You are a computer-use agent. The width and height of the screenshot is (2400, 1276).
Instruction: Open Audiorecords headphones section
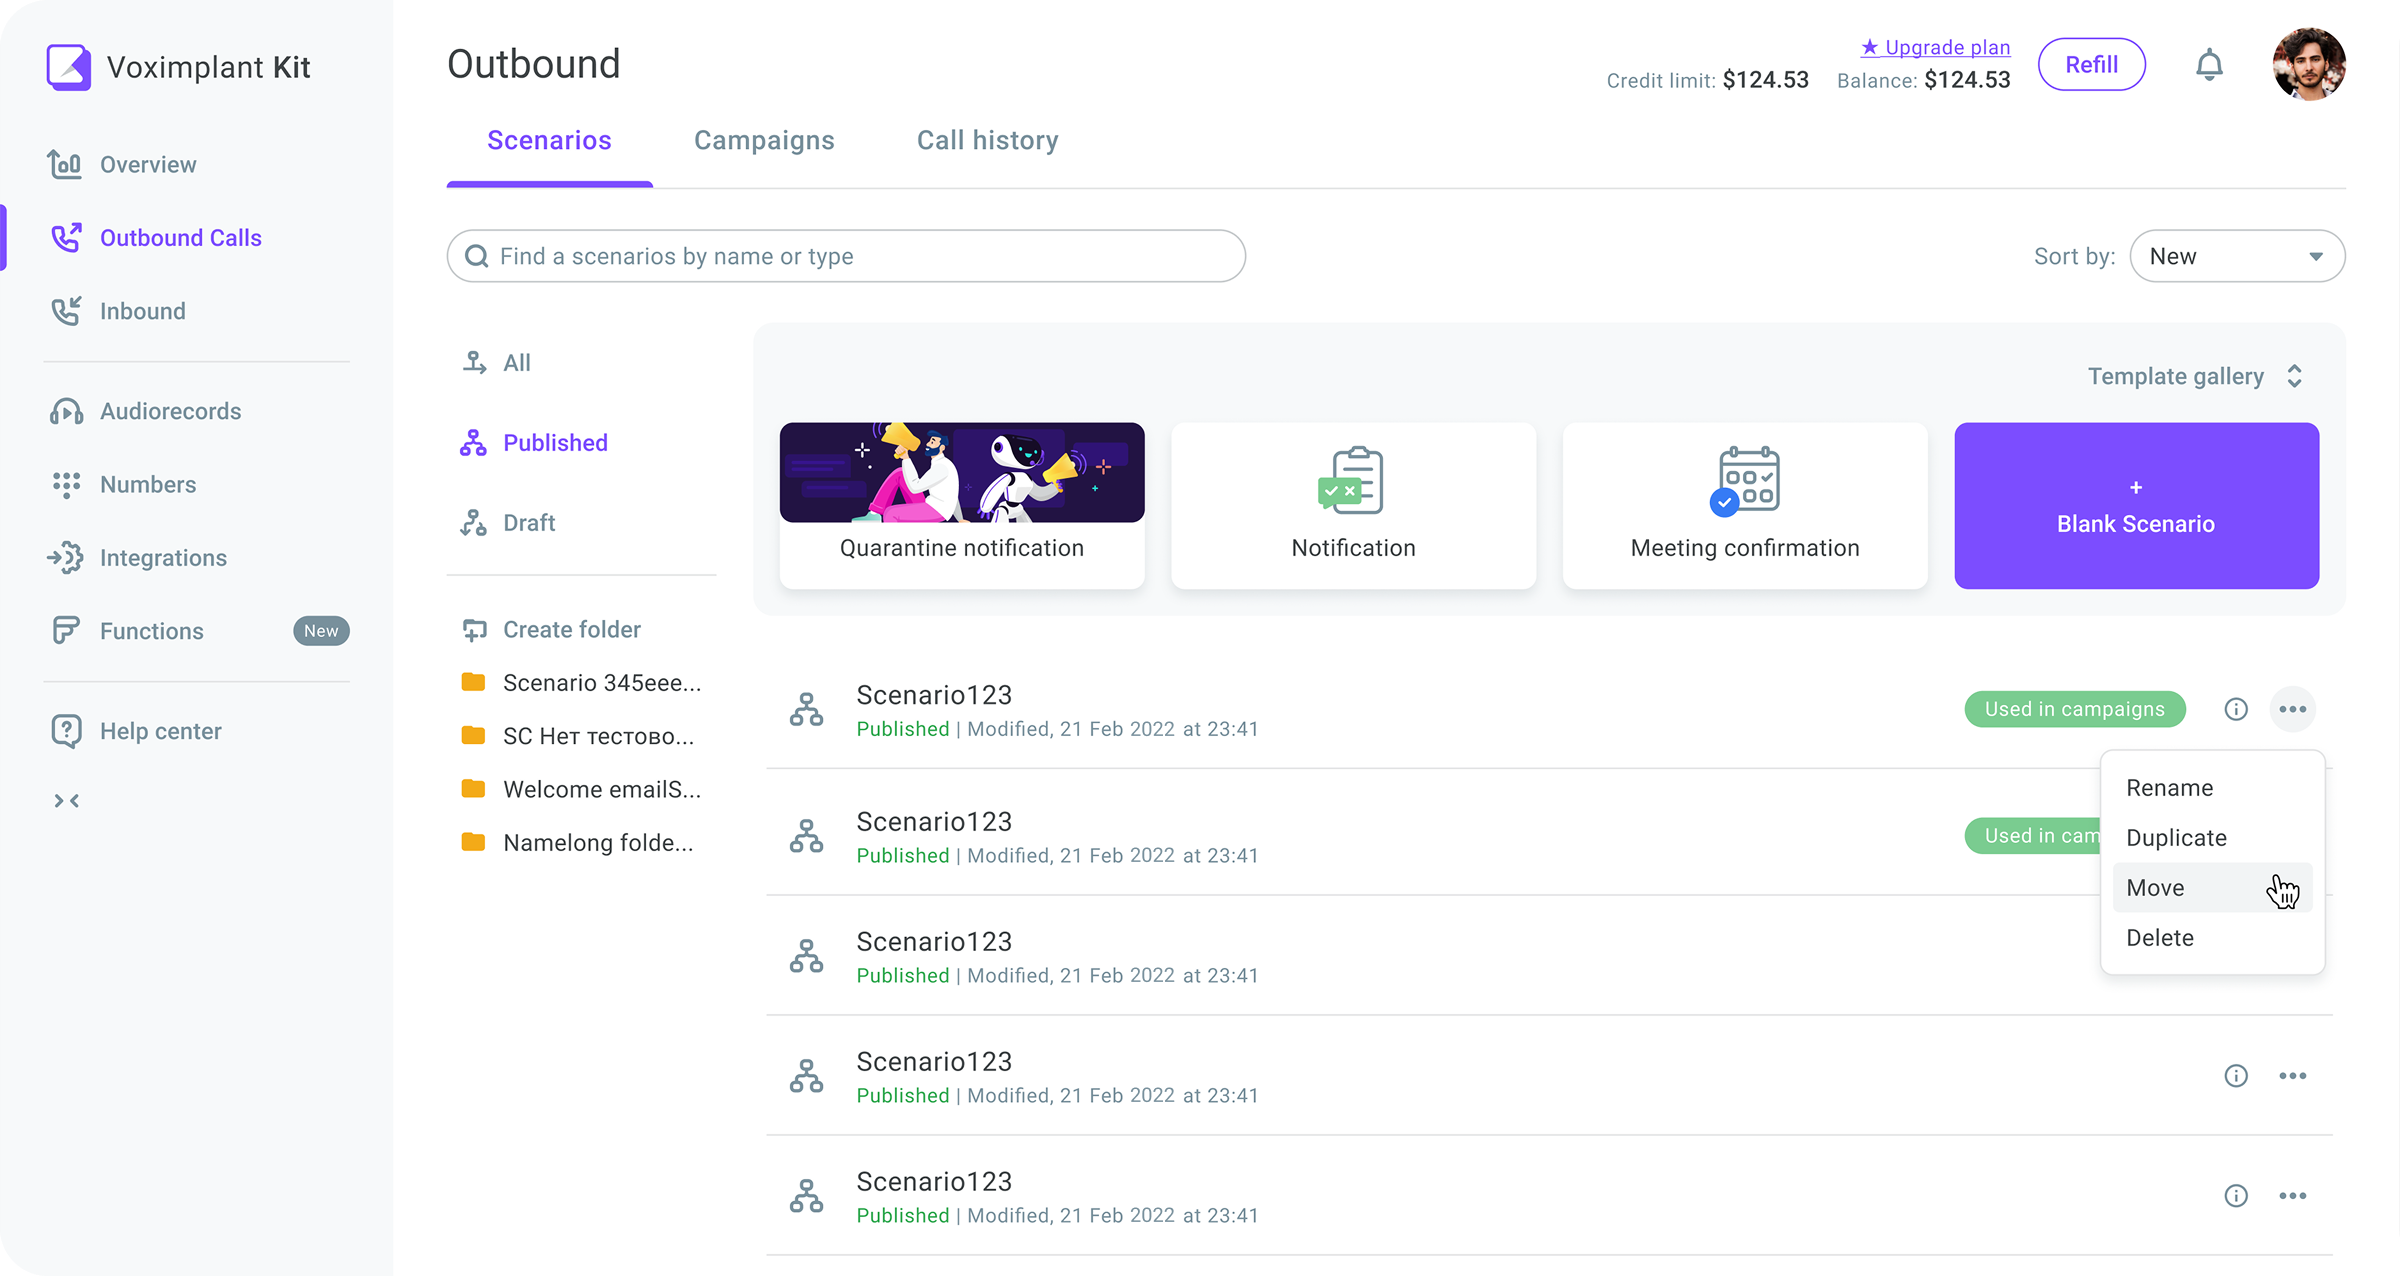146,411
